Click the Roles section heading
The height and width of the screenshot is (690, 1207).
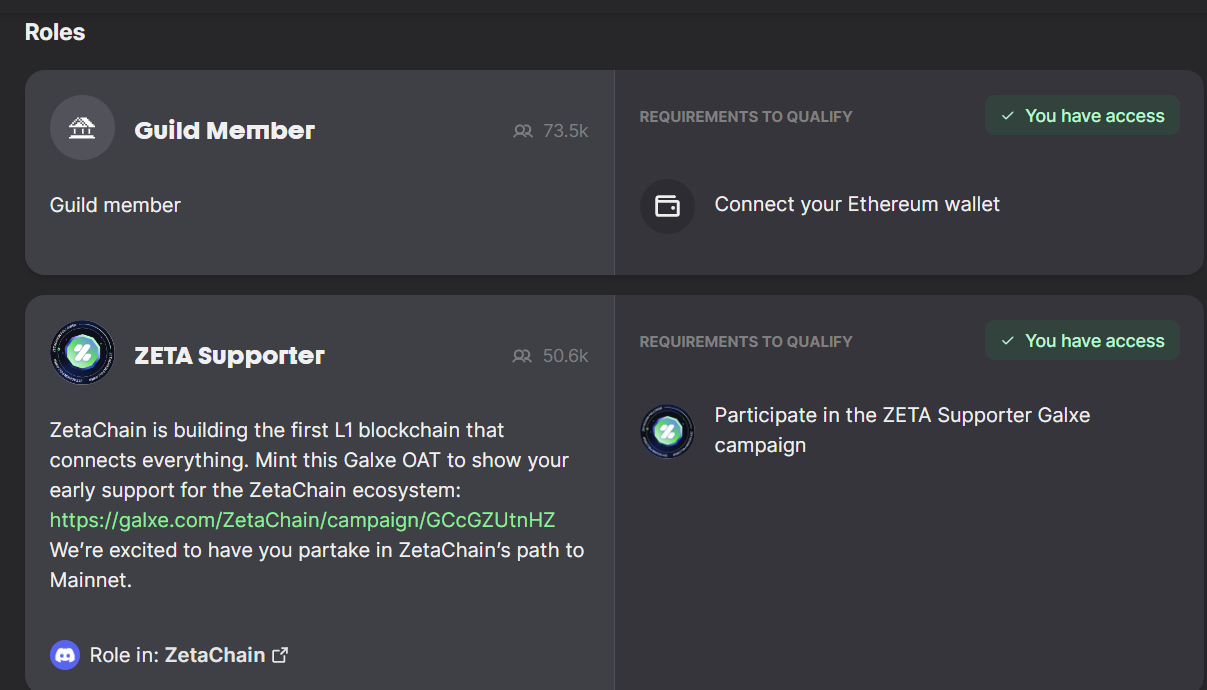[x=55, y=32]
